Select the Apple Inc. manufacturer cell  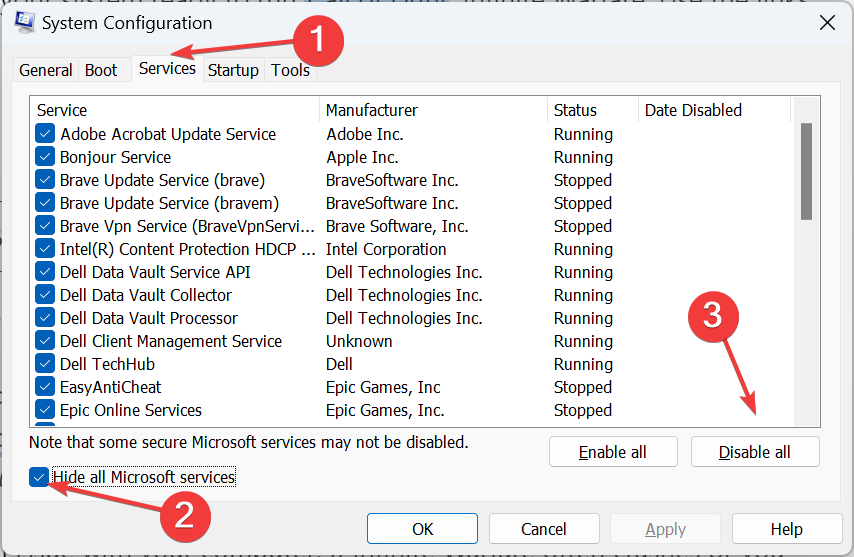(x=362, y=157)
